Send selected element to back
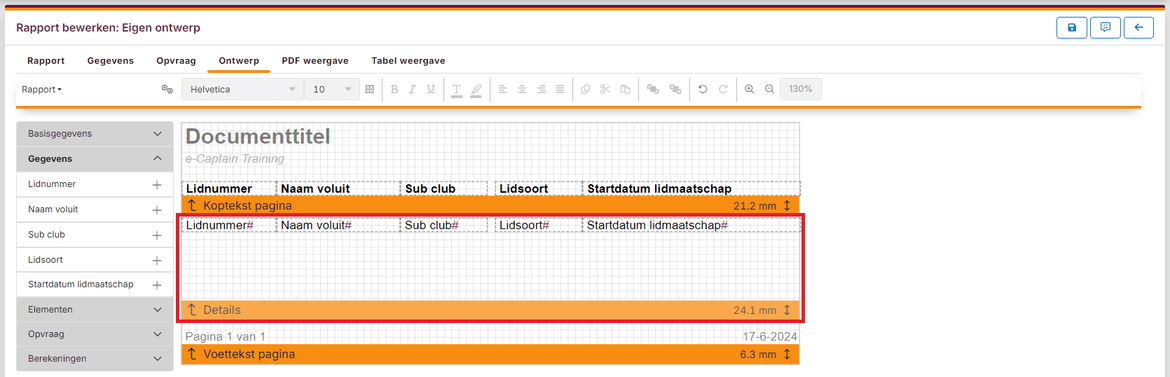Image resolution: width=1170 pixels, height=377 pixels. tap(675, 89)
